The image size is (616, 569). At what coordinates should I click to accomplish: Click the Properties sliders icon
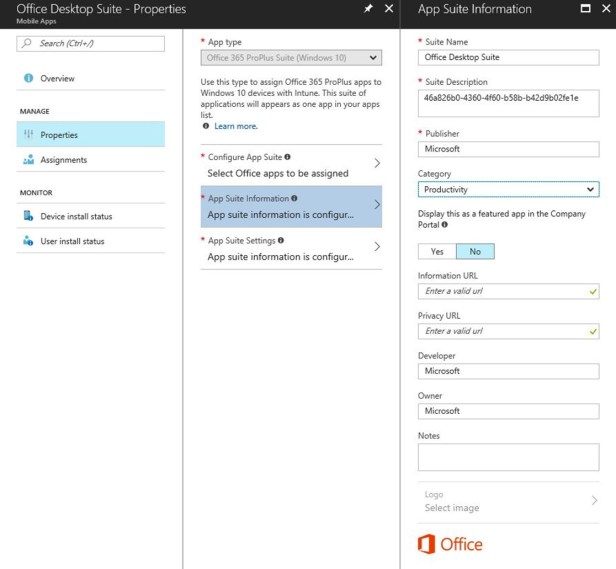click(x=28, y=135)
